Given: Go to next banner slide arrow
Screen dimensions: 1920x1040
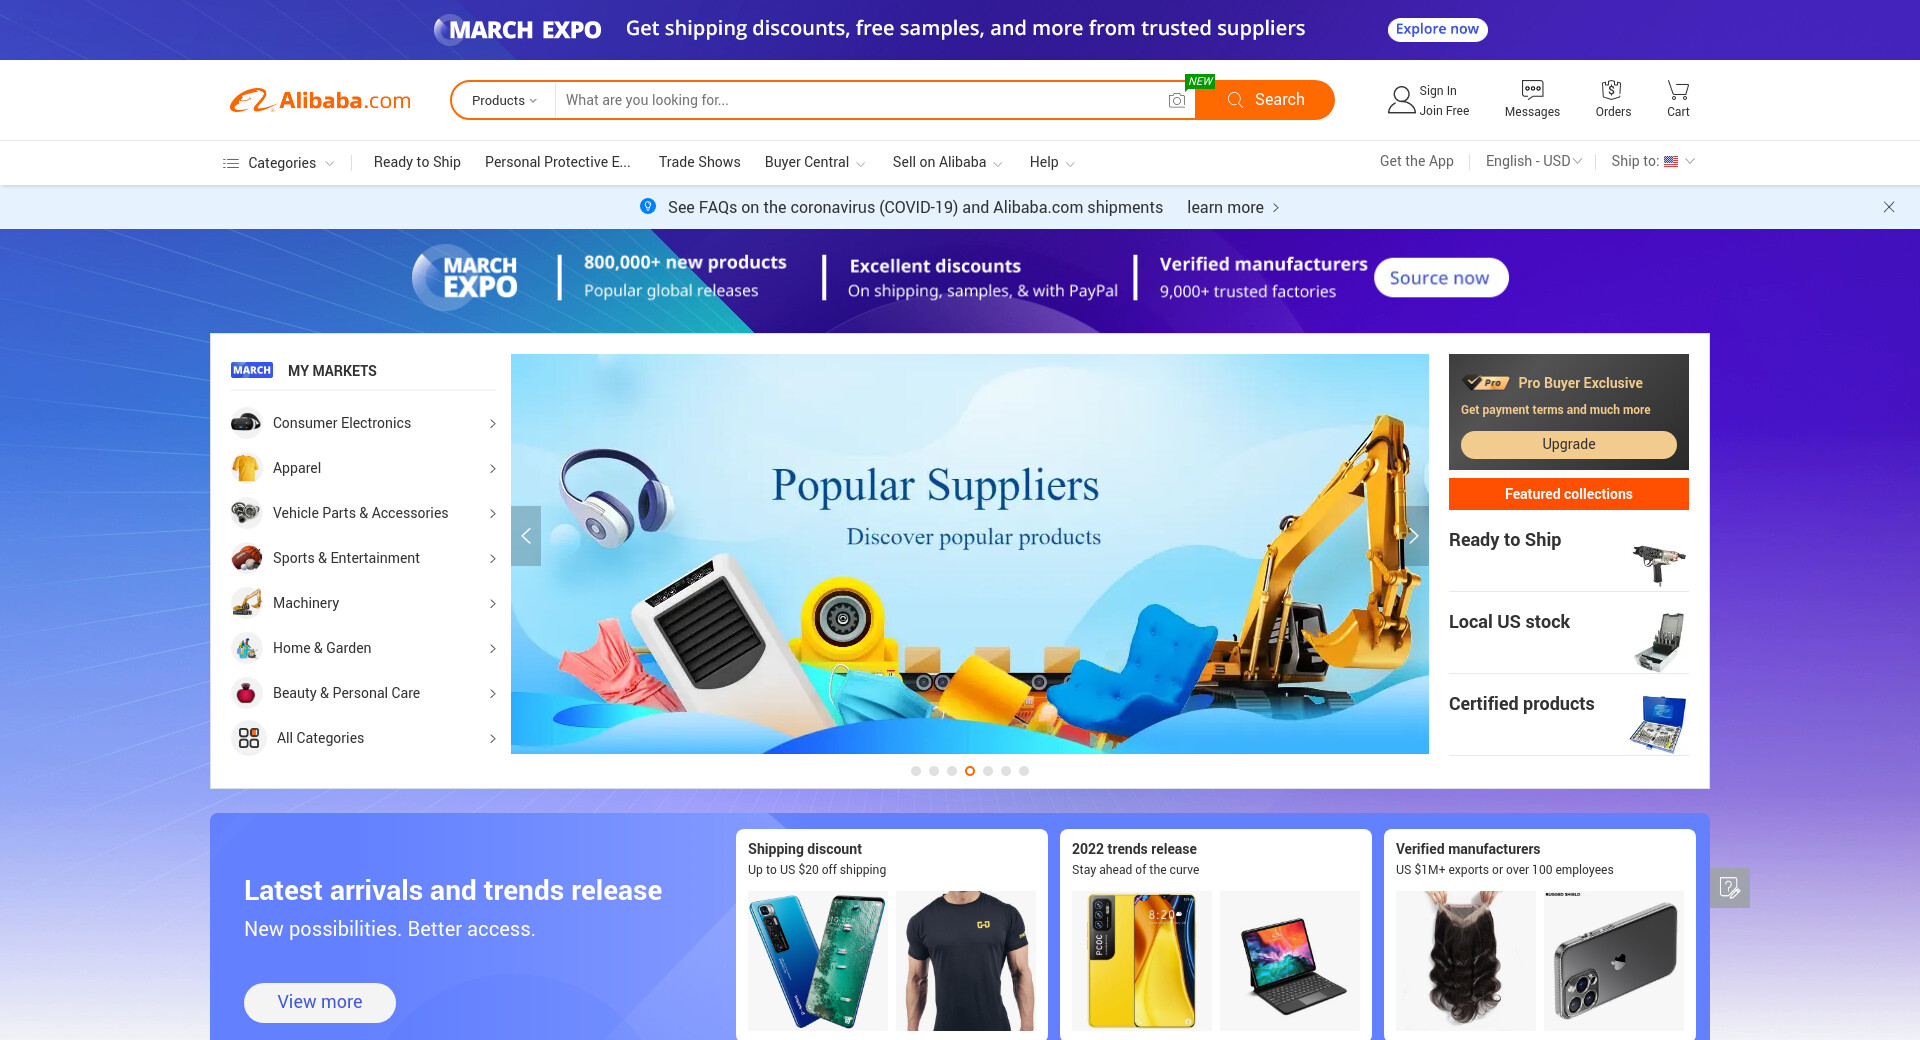Looking at the screenshot, I should [x=1414, y=536].
